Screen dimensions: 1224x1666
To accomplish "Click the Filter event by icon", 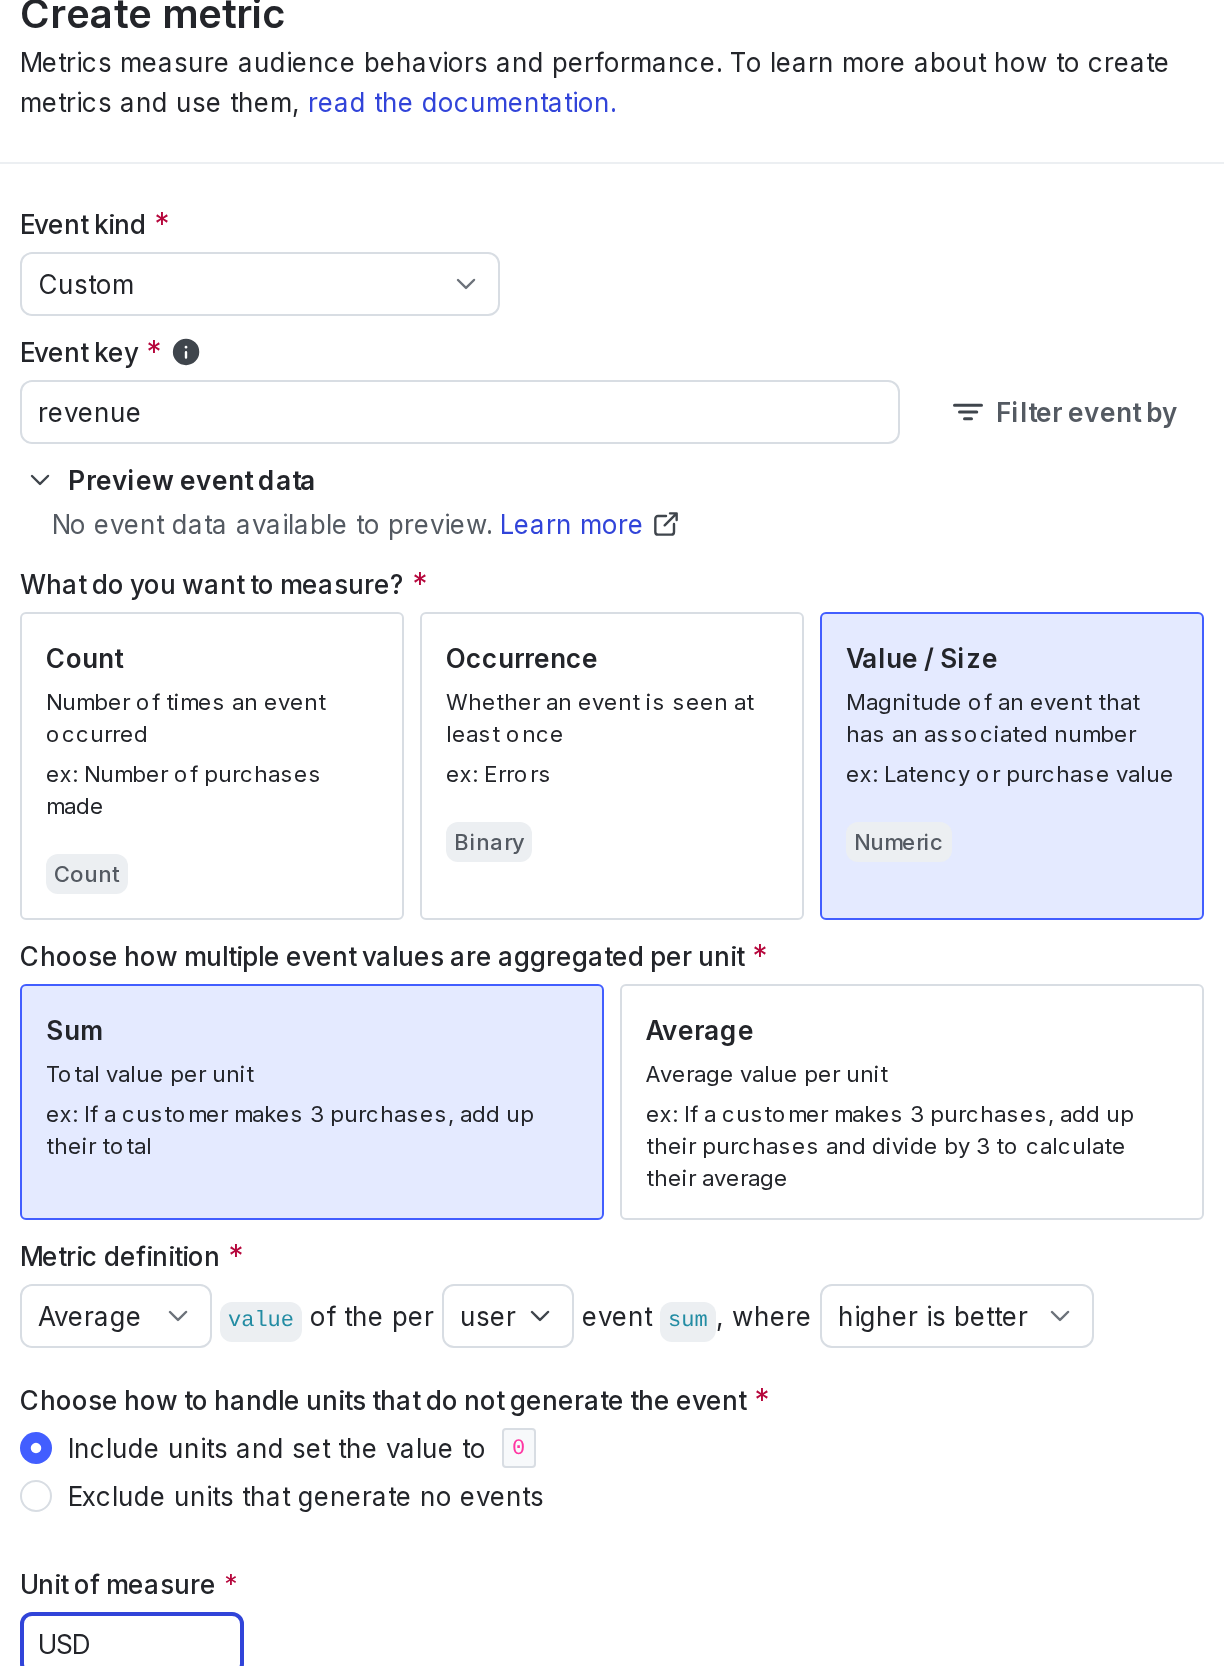I will (x=967, y=412).
